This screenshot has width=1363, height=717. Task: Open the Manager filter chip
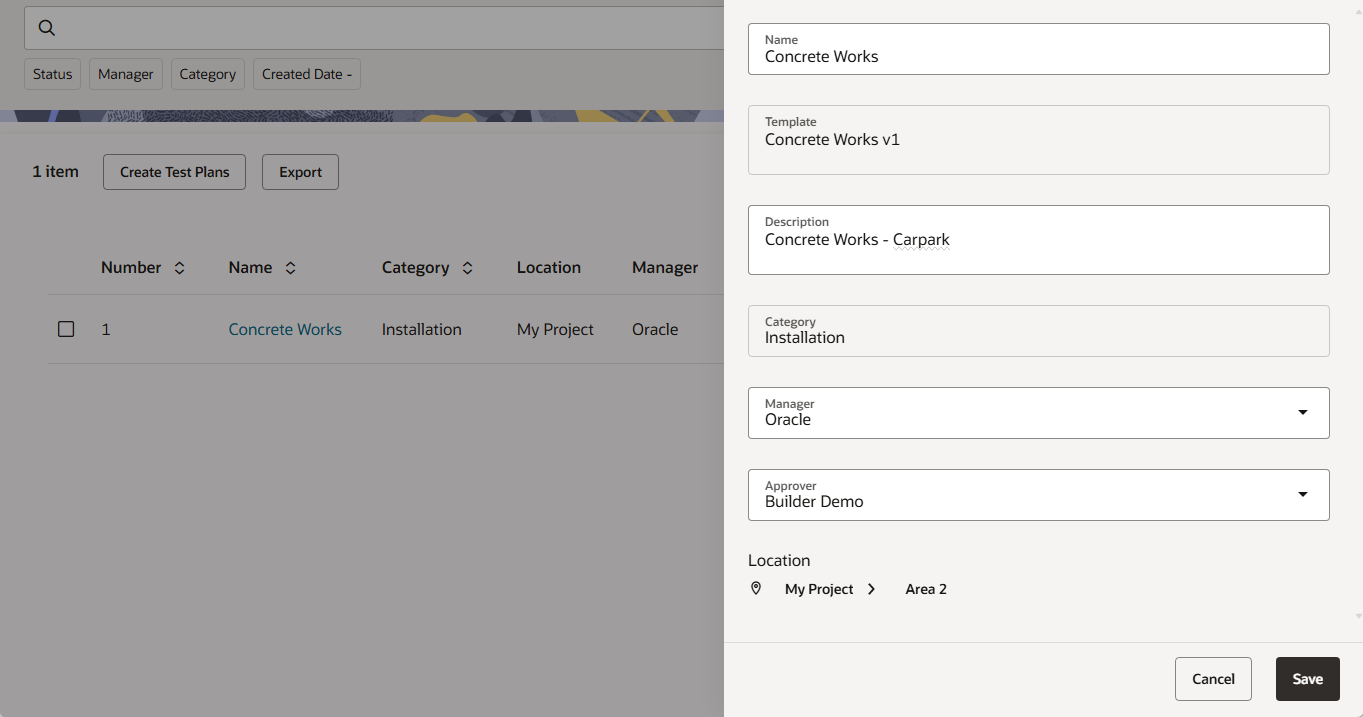click(x=126, y=74)
